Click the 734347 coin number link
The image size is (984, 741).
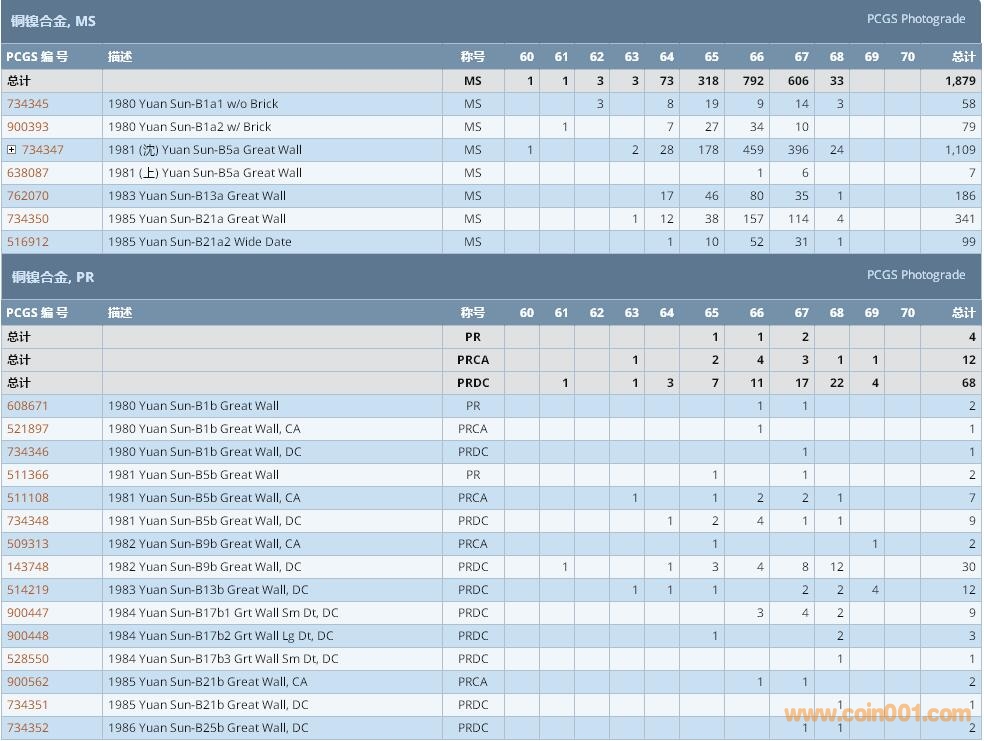43,150
